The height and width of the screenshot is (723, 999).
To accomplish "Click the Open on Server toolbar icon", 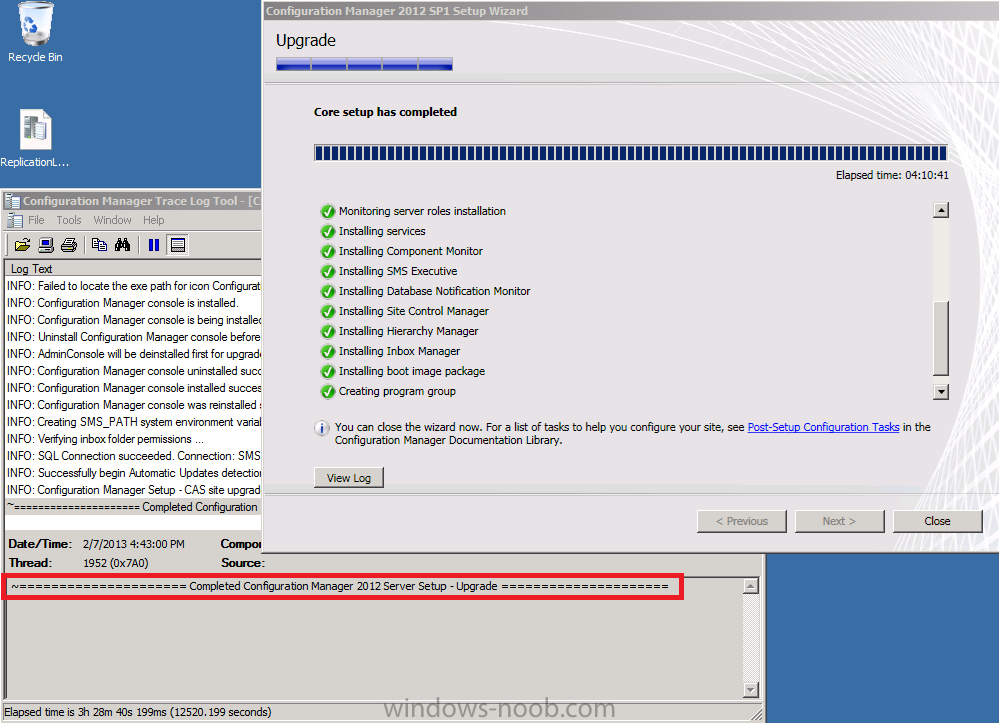I will point(46,245).
